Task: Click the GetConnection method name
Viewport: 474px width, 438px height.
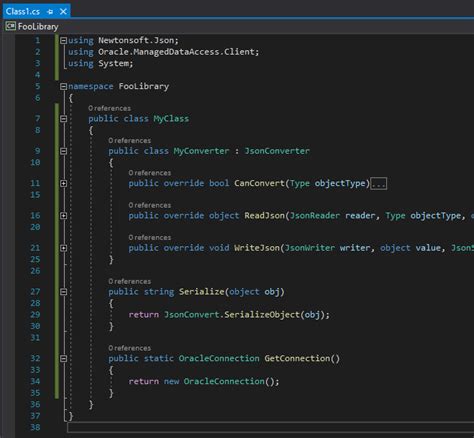Action: click(297, 359)
